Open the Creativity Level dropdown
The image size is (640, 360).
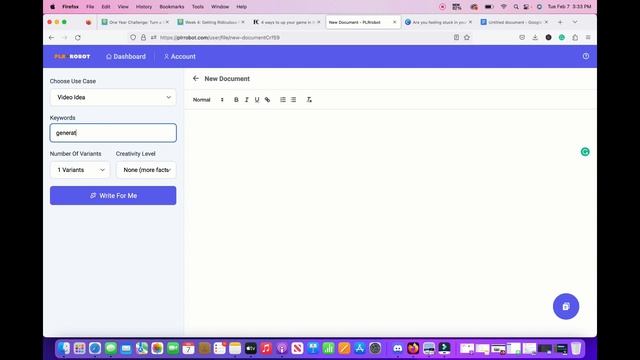click(x=146, y=170)
